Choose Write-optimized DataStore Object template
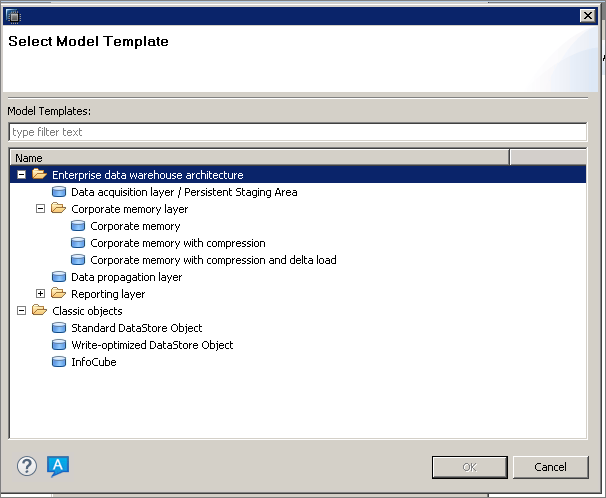Image resolution: width=606 pixels, height=498 pixels. coord(152,345)
